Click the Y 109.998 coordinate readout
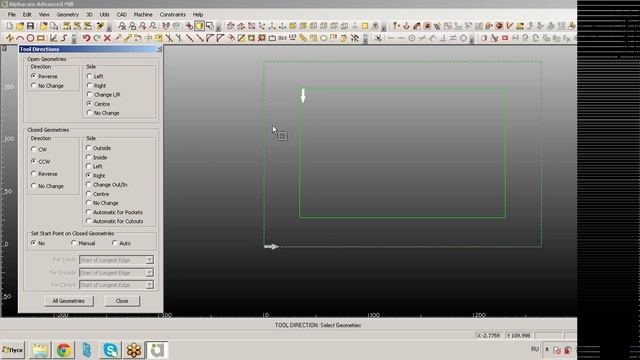The width and height of the screenshot is (640, 360). click(518, 336)
